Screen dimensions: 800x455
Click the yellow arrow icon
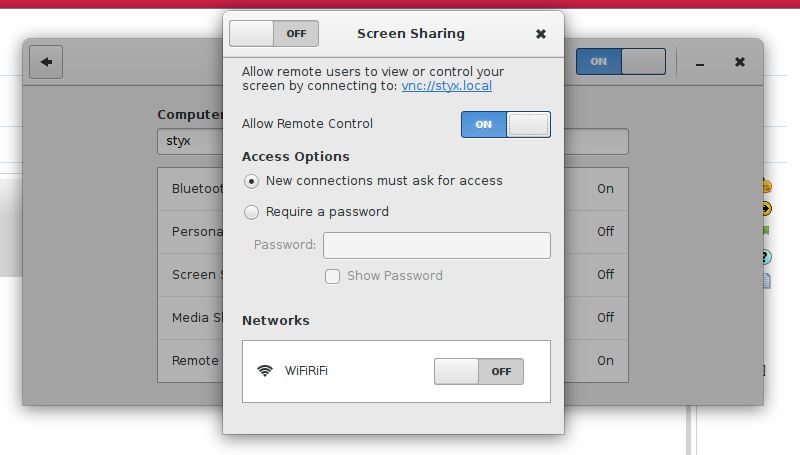766,208
